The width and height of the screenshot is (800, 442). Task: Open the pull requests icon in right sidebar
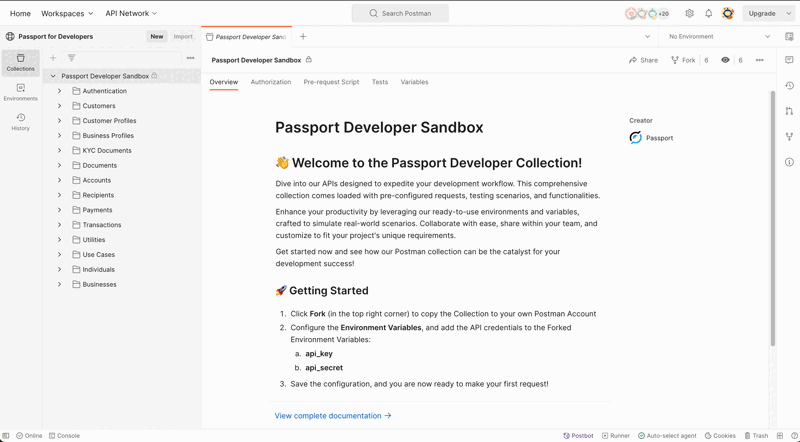click(789, 111)
